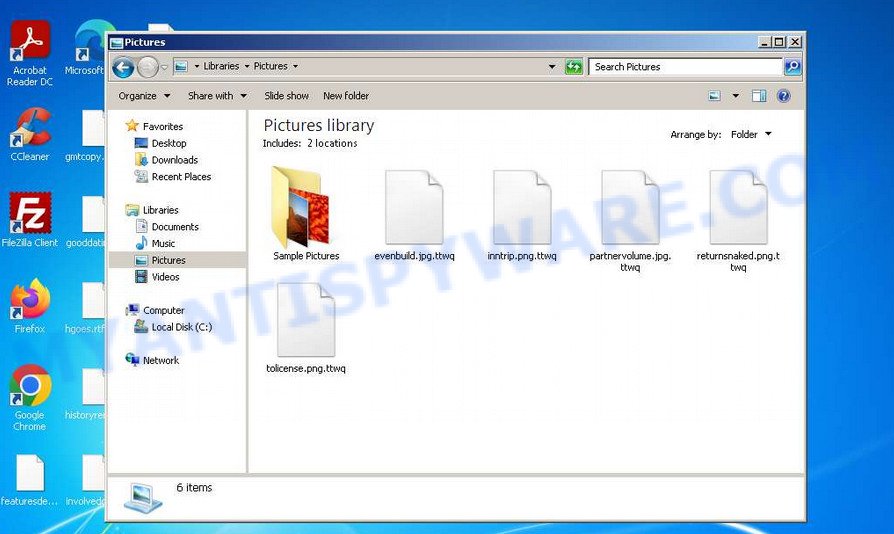Click the CCleaner desktop shortcut

[x=30, y=134]
